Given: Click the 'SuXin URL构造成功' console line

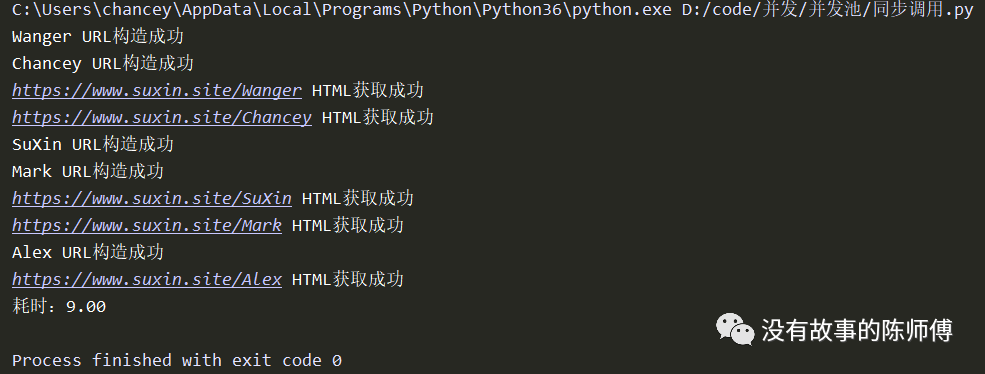Looking at the screenshot, I should 92,145.
